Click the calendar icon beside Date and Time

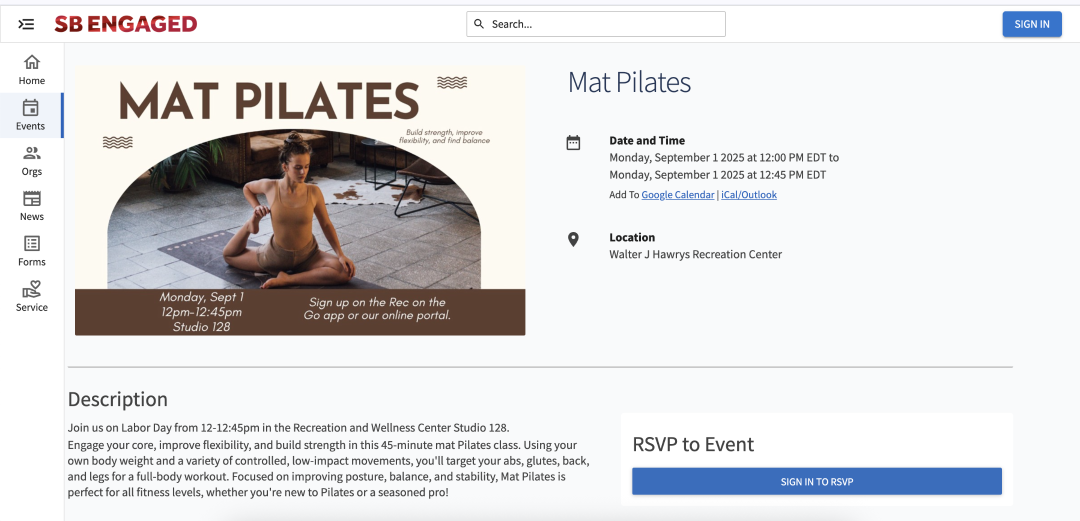pos(573,143)
